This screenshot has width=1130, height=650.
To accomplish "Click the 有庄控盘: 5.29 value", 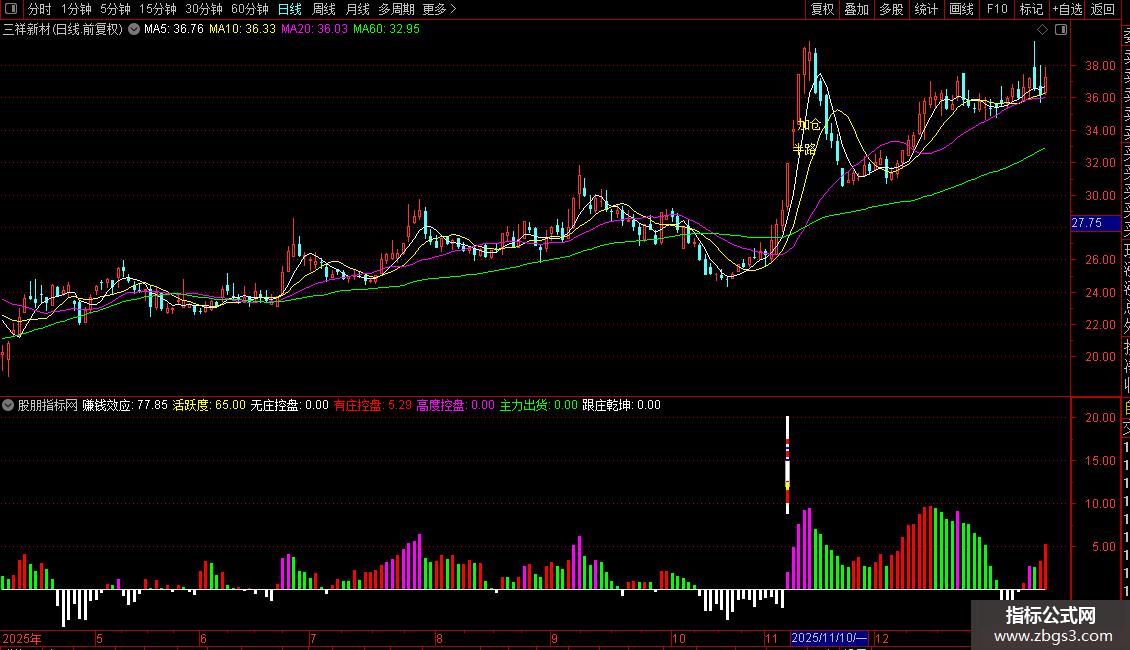I will (373, 405).
